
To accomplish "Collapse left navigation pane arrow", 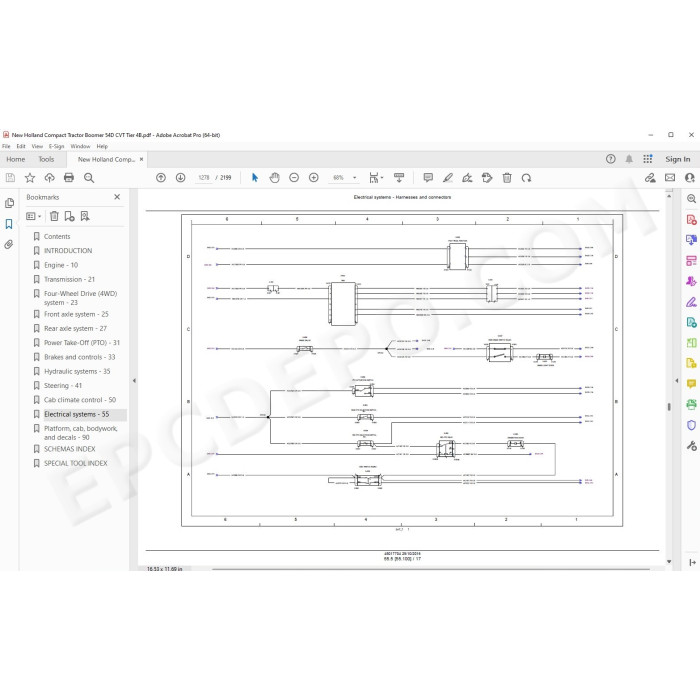I will pyautogui.click(x=134, y=381).
